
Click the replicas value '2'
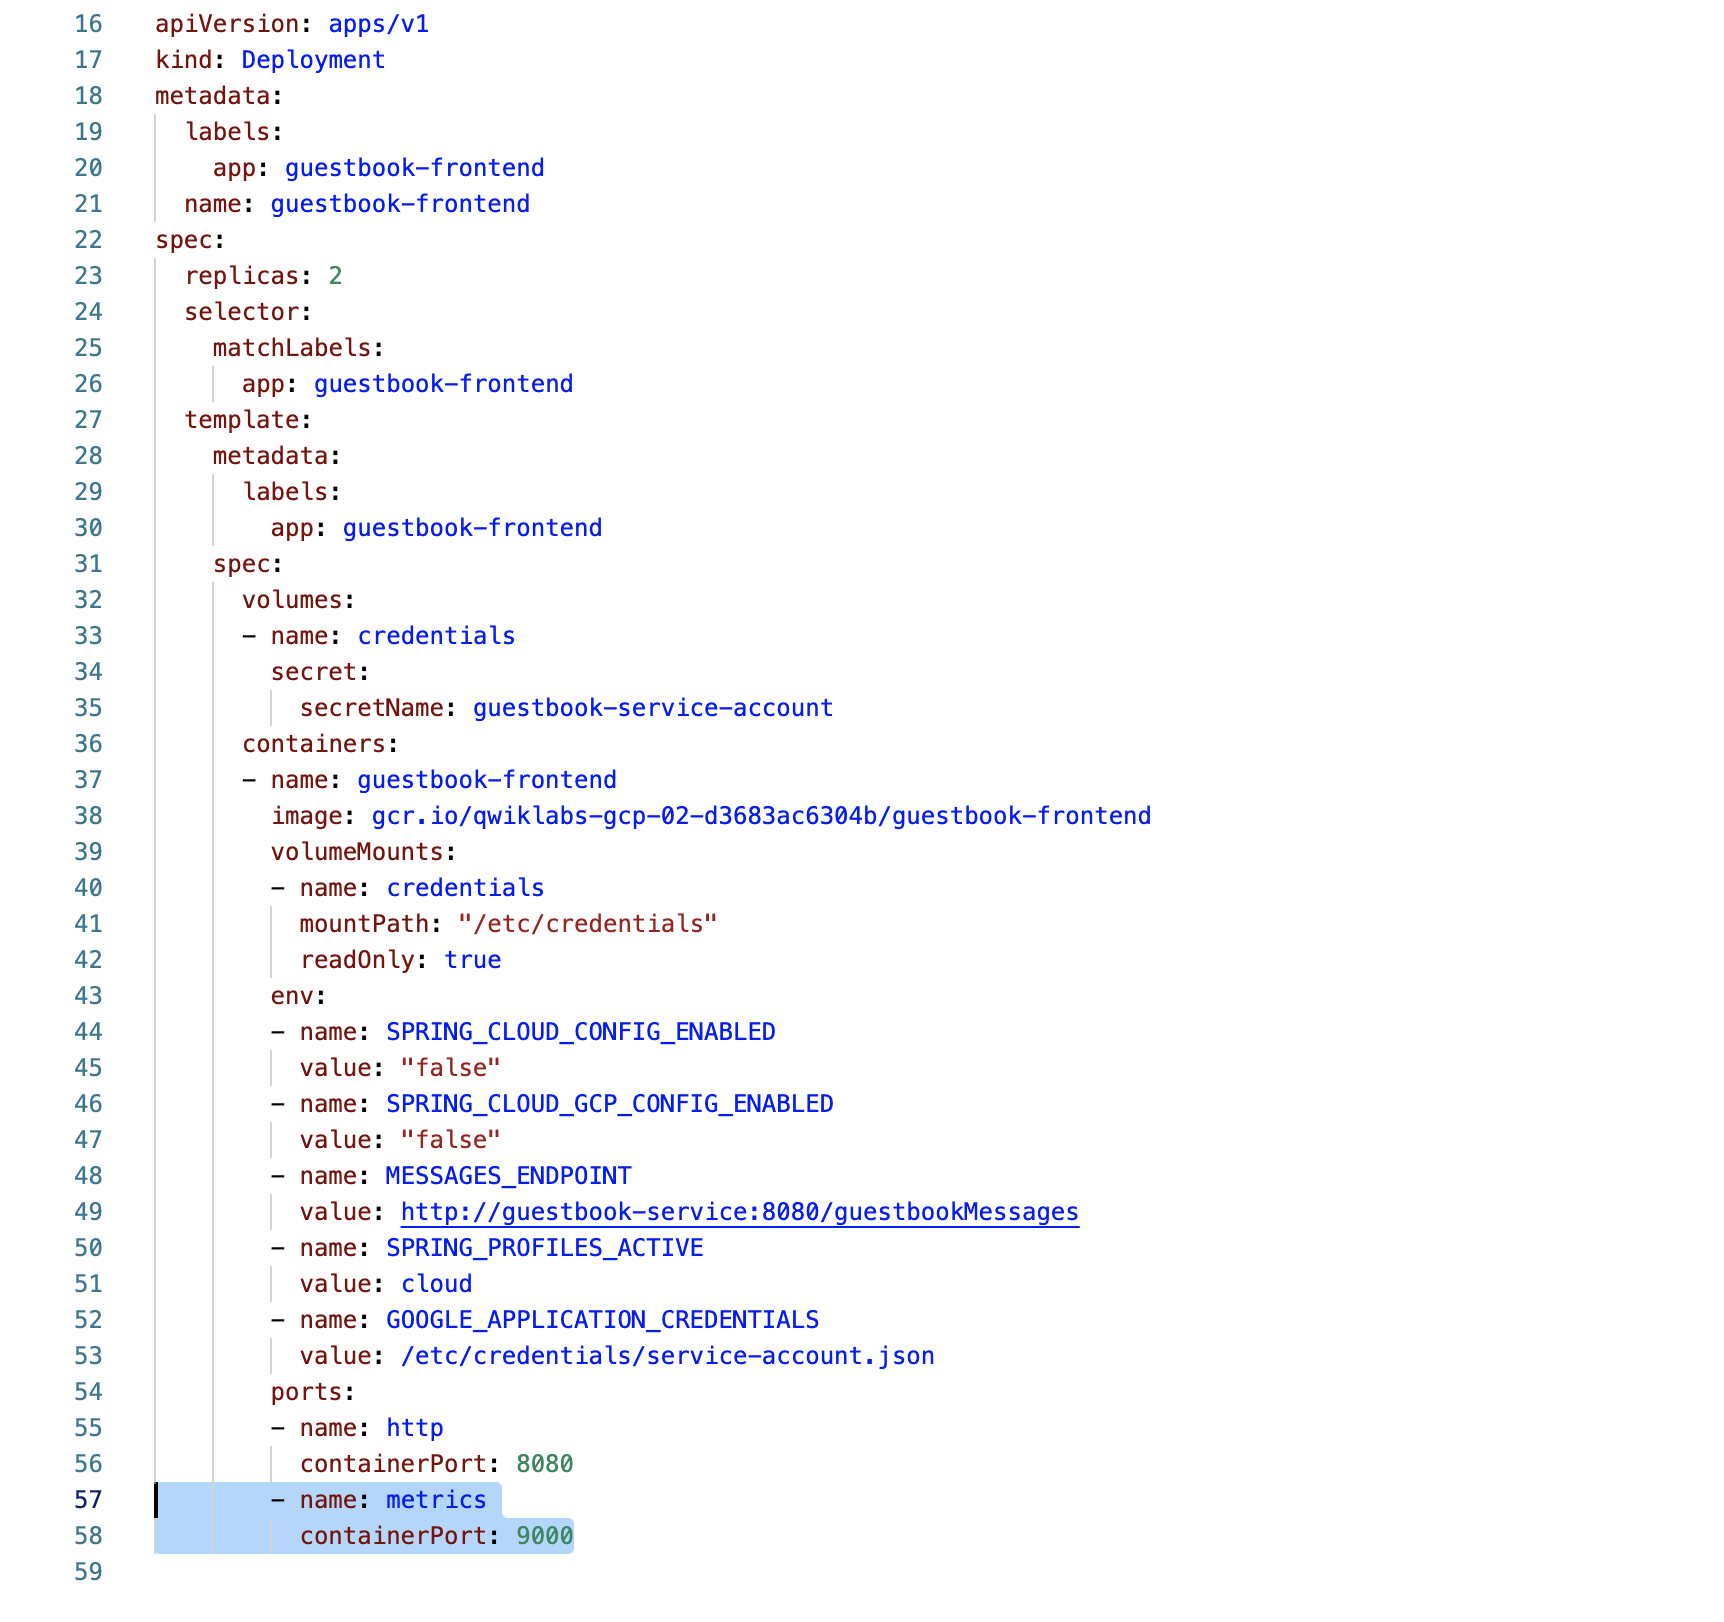tap(335, 276)
